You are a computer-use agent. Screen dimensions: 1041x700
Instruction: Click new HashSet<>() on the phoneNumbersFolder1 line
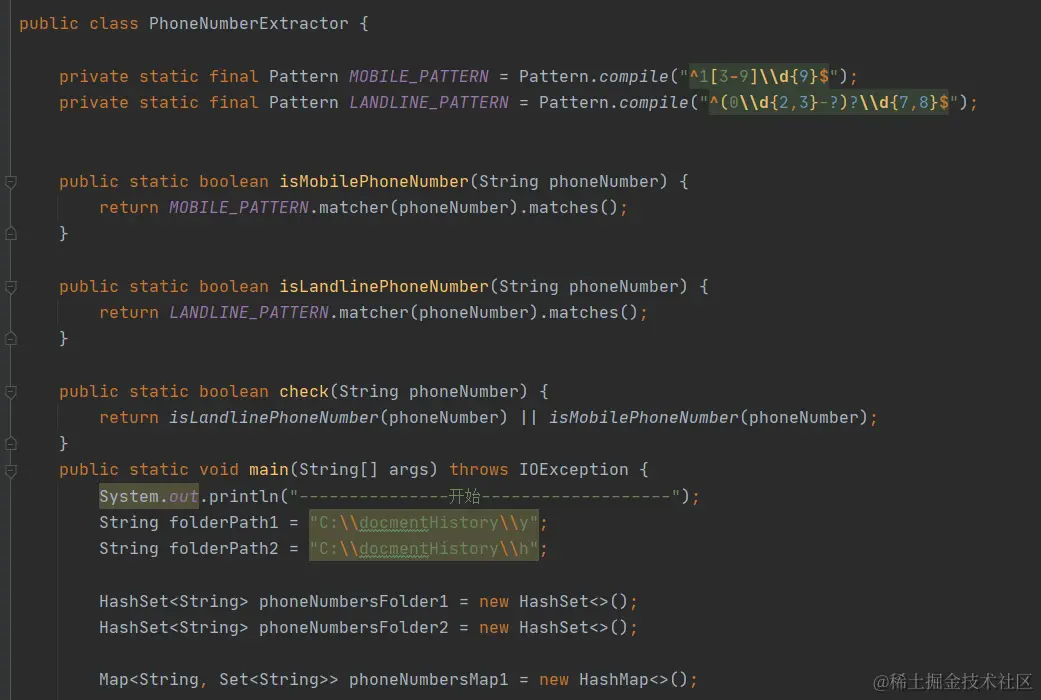(554, 601)
